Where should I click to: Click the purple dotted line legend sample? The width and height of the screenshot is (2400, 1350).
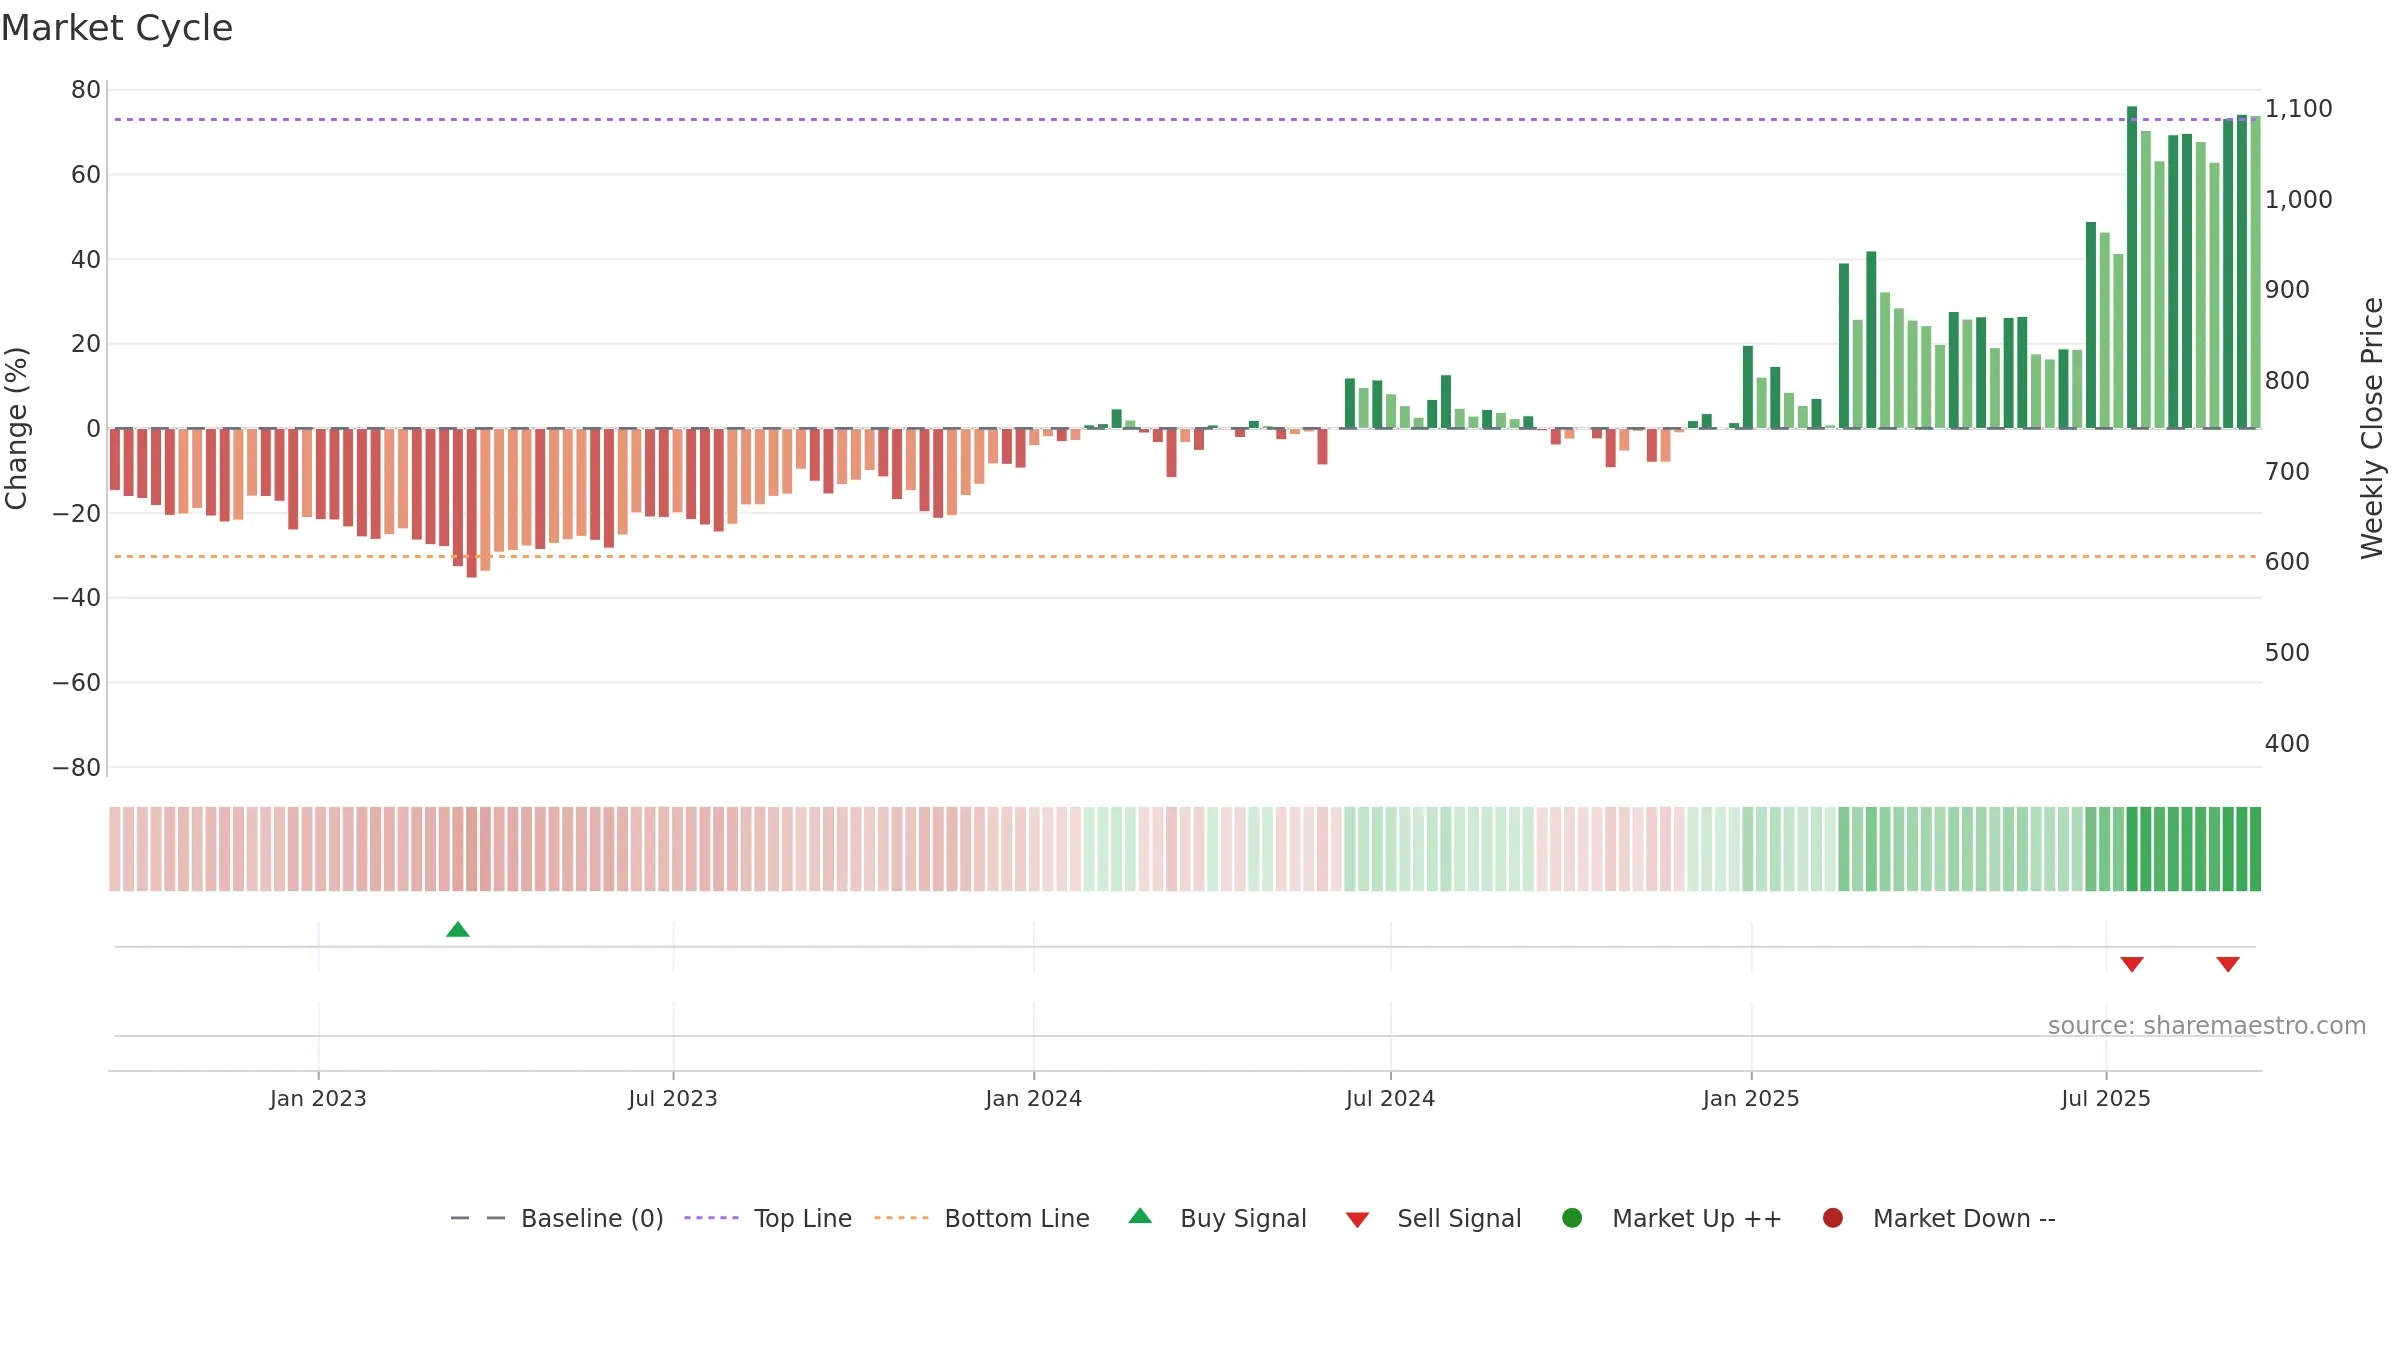click(711, 1218)
